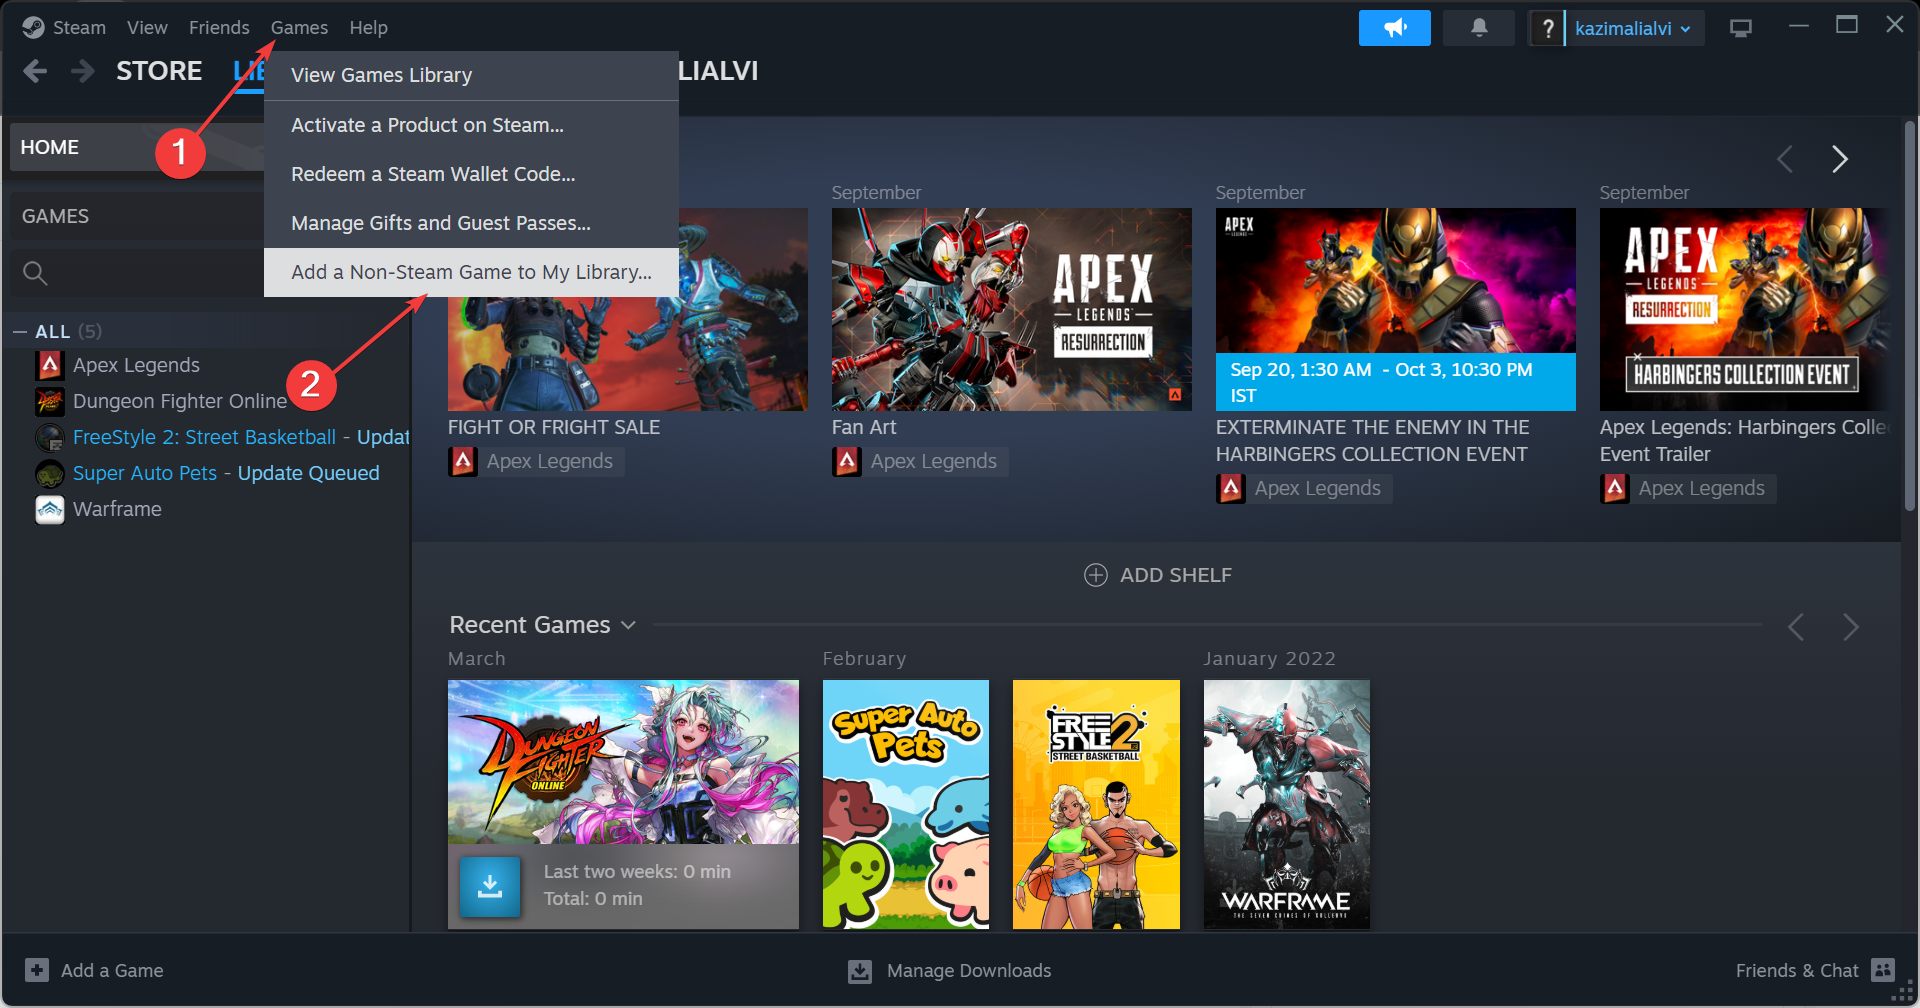Select Super Auto Pets icon in list

coord(50,473)
